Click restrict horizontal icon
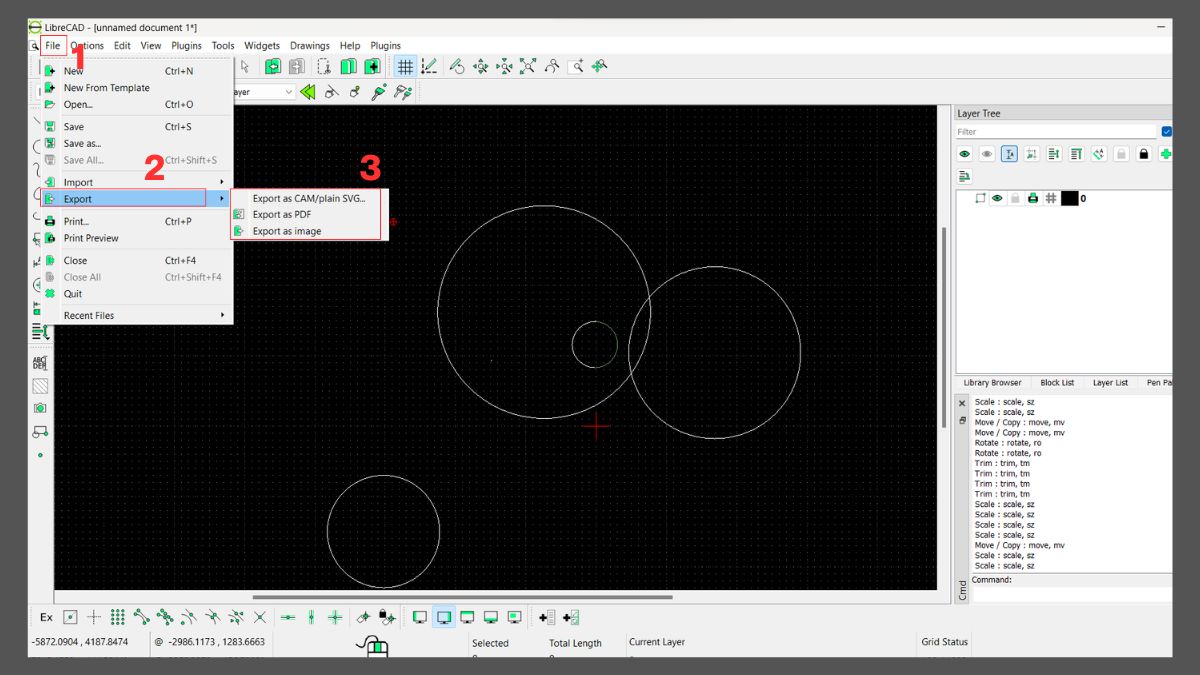Image resolution: width=1200 pixels, height=675 pixels. point(288,617)
